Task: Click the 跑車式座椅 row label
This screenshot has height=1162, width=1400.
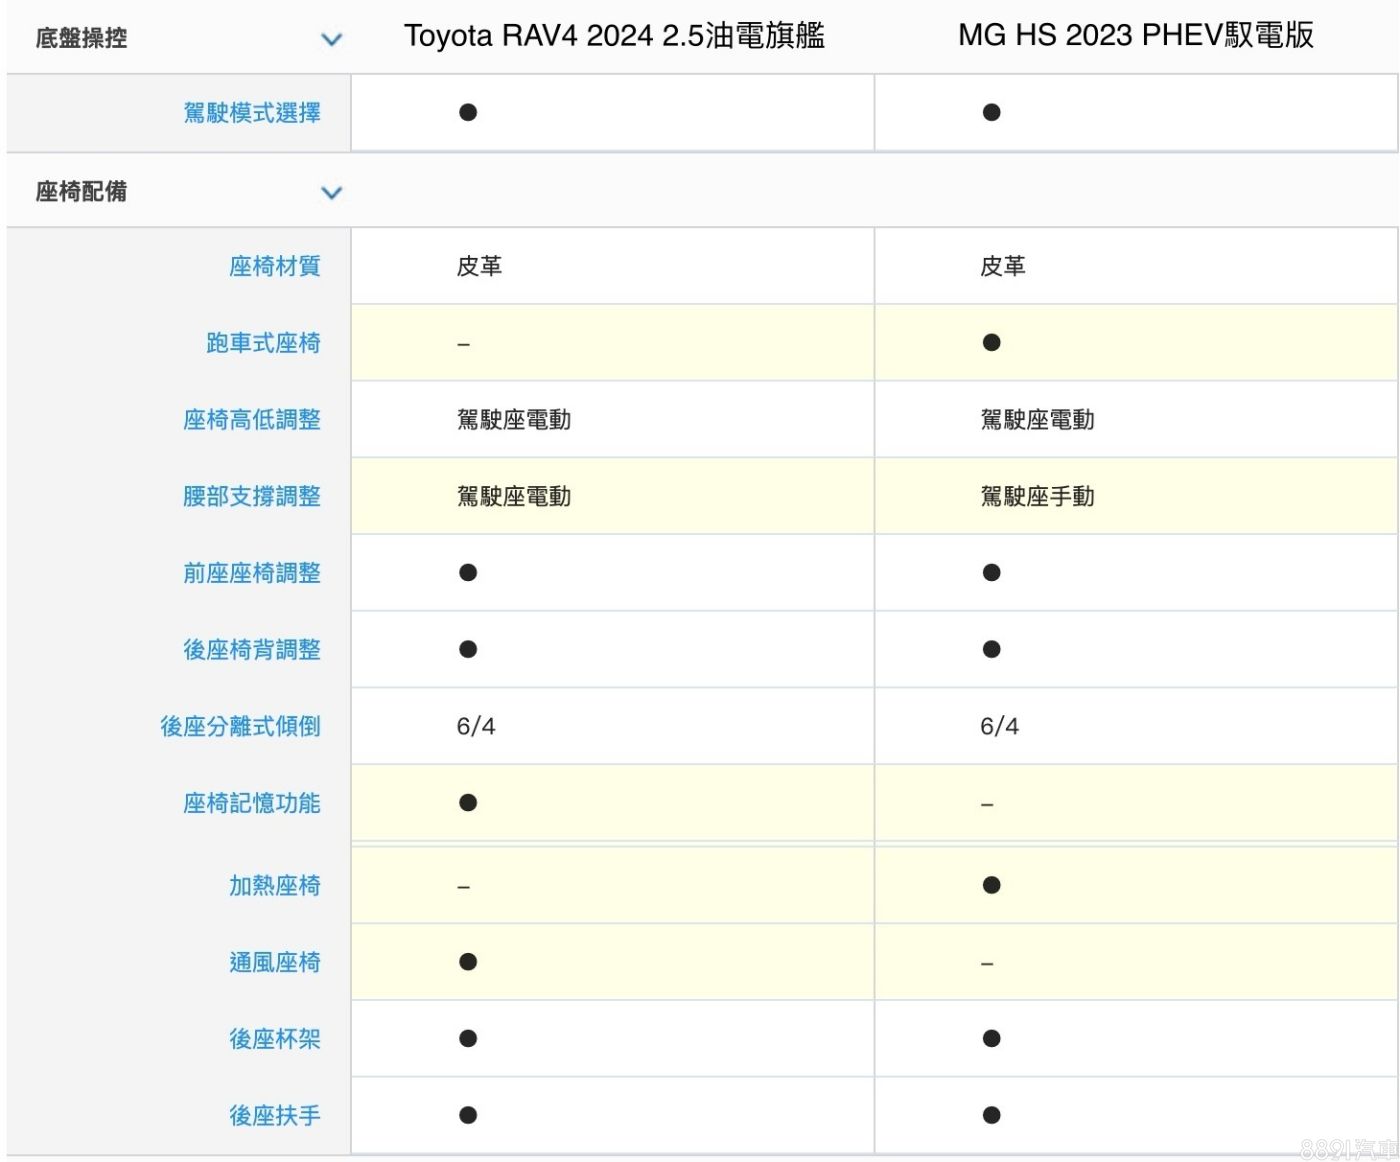Action: (x=263, y=343)
